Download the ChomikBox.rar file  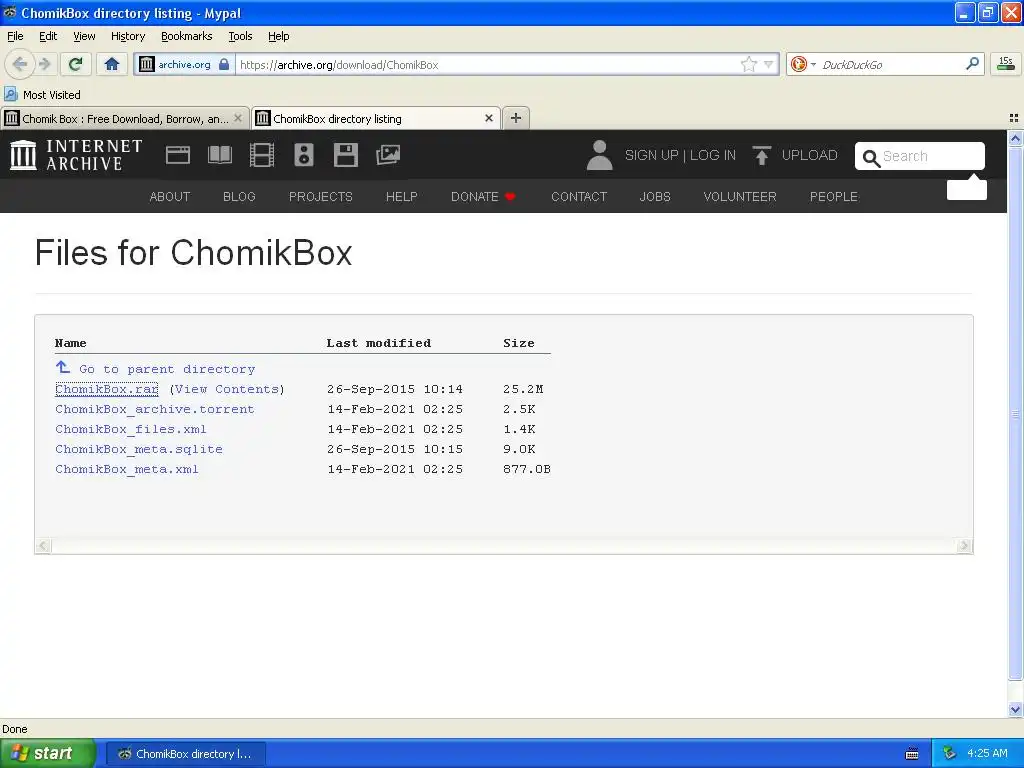coord(106,389)
